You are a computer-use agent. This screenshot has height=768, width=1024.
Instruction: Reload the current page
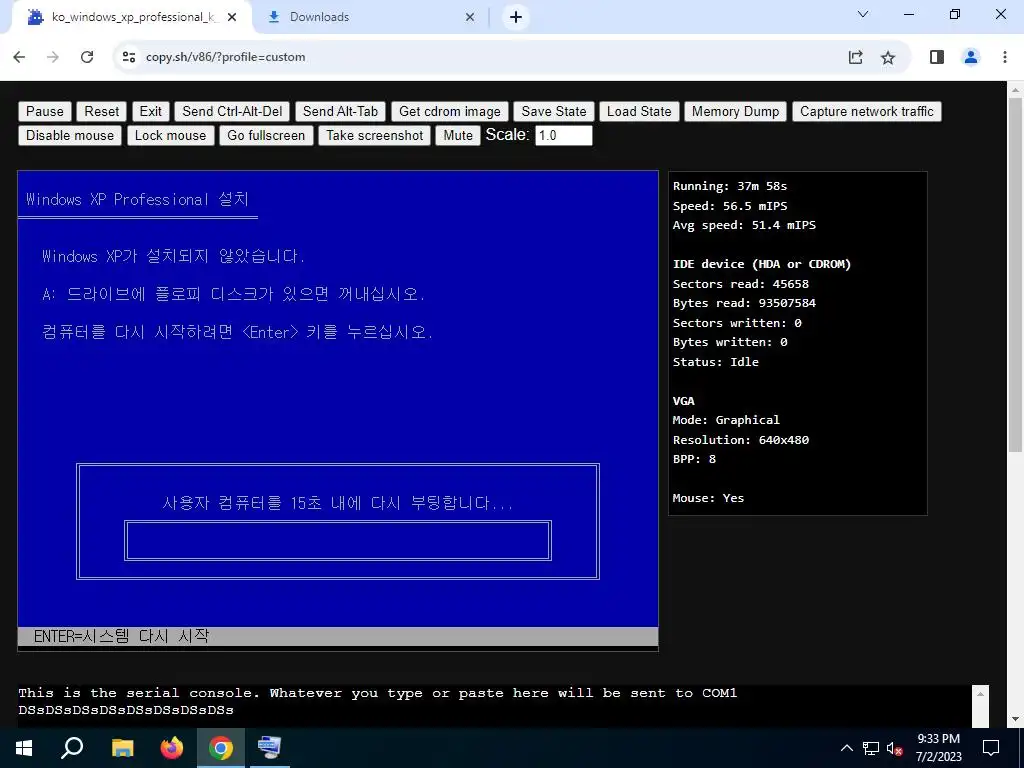(87, 57)
